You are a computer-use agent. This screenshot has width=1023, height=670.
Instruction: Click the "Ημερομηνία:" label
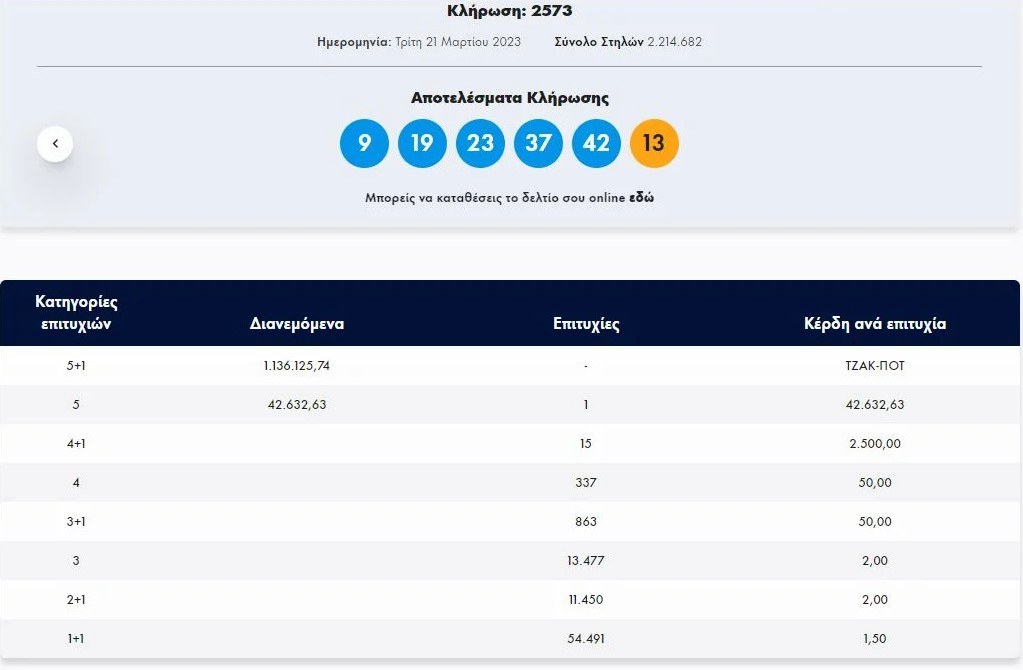[354, 42]
